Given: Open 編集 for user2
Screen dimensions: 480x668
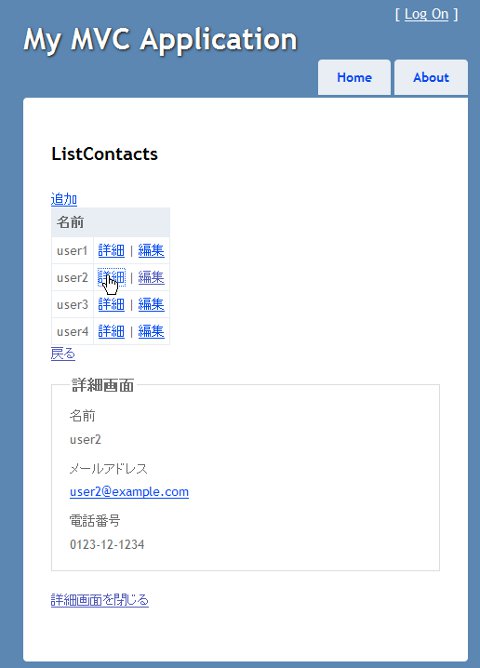Looking at the screenshot, I should tap(151, 278).
